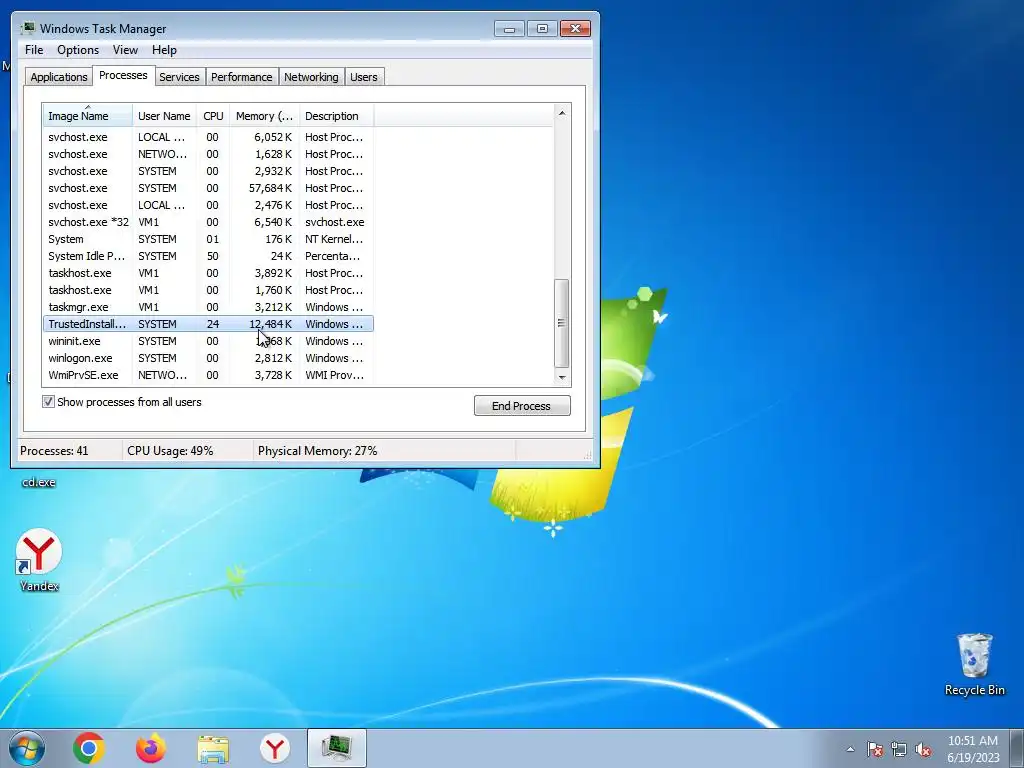Switch to the Services tab
Screen dimensions: 1024x768
point(179,77)
